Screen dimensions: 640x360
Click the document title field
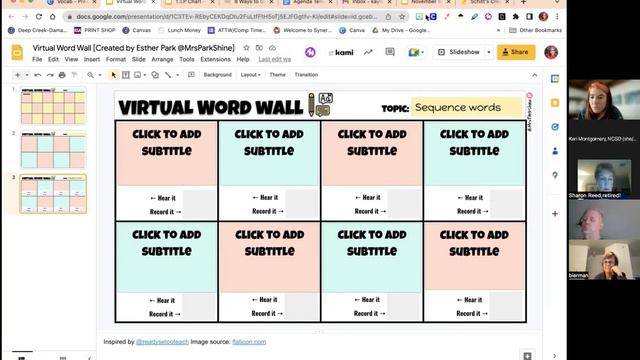click(133, 48)
